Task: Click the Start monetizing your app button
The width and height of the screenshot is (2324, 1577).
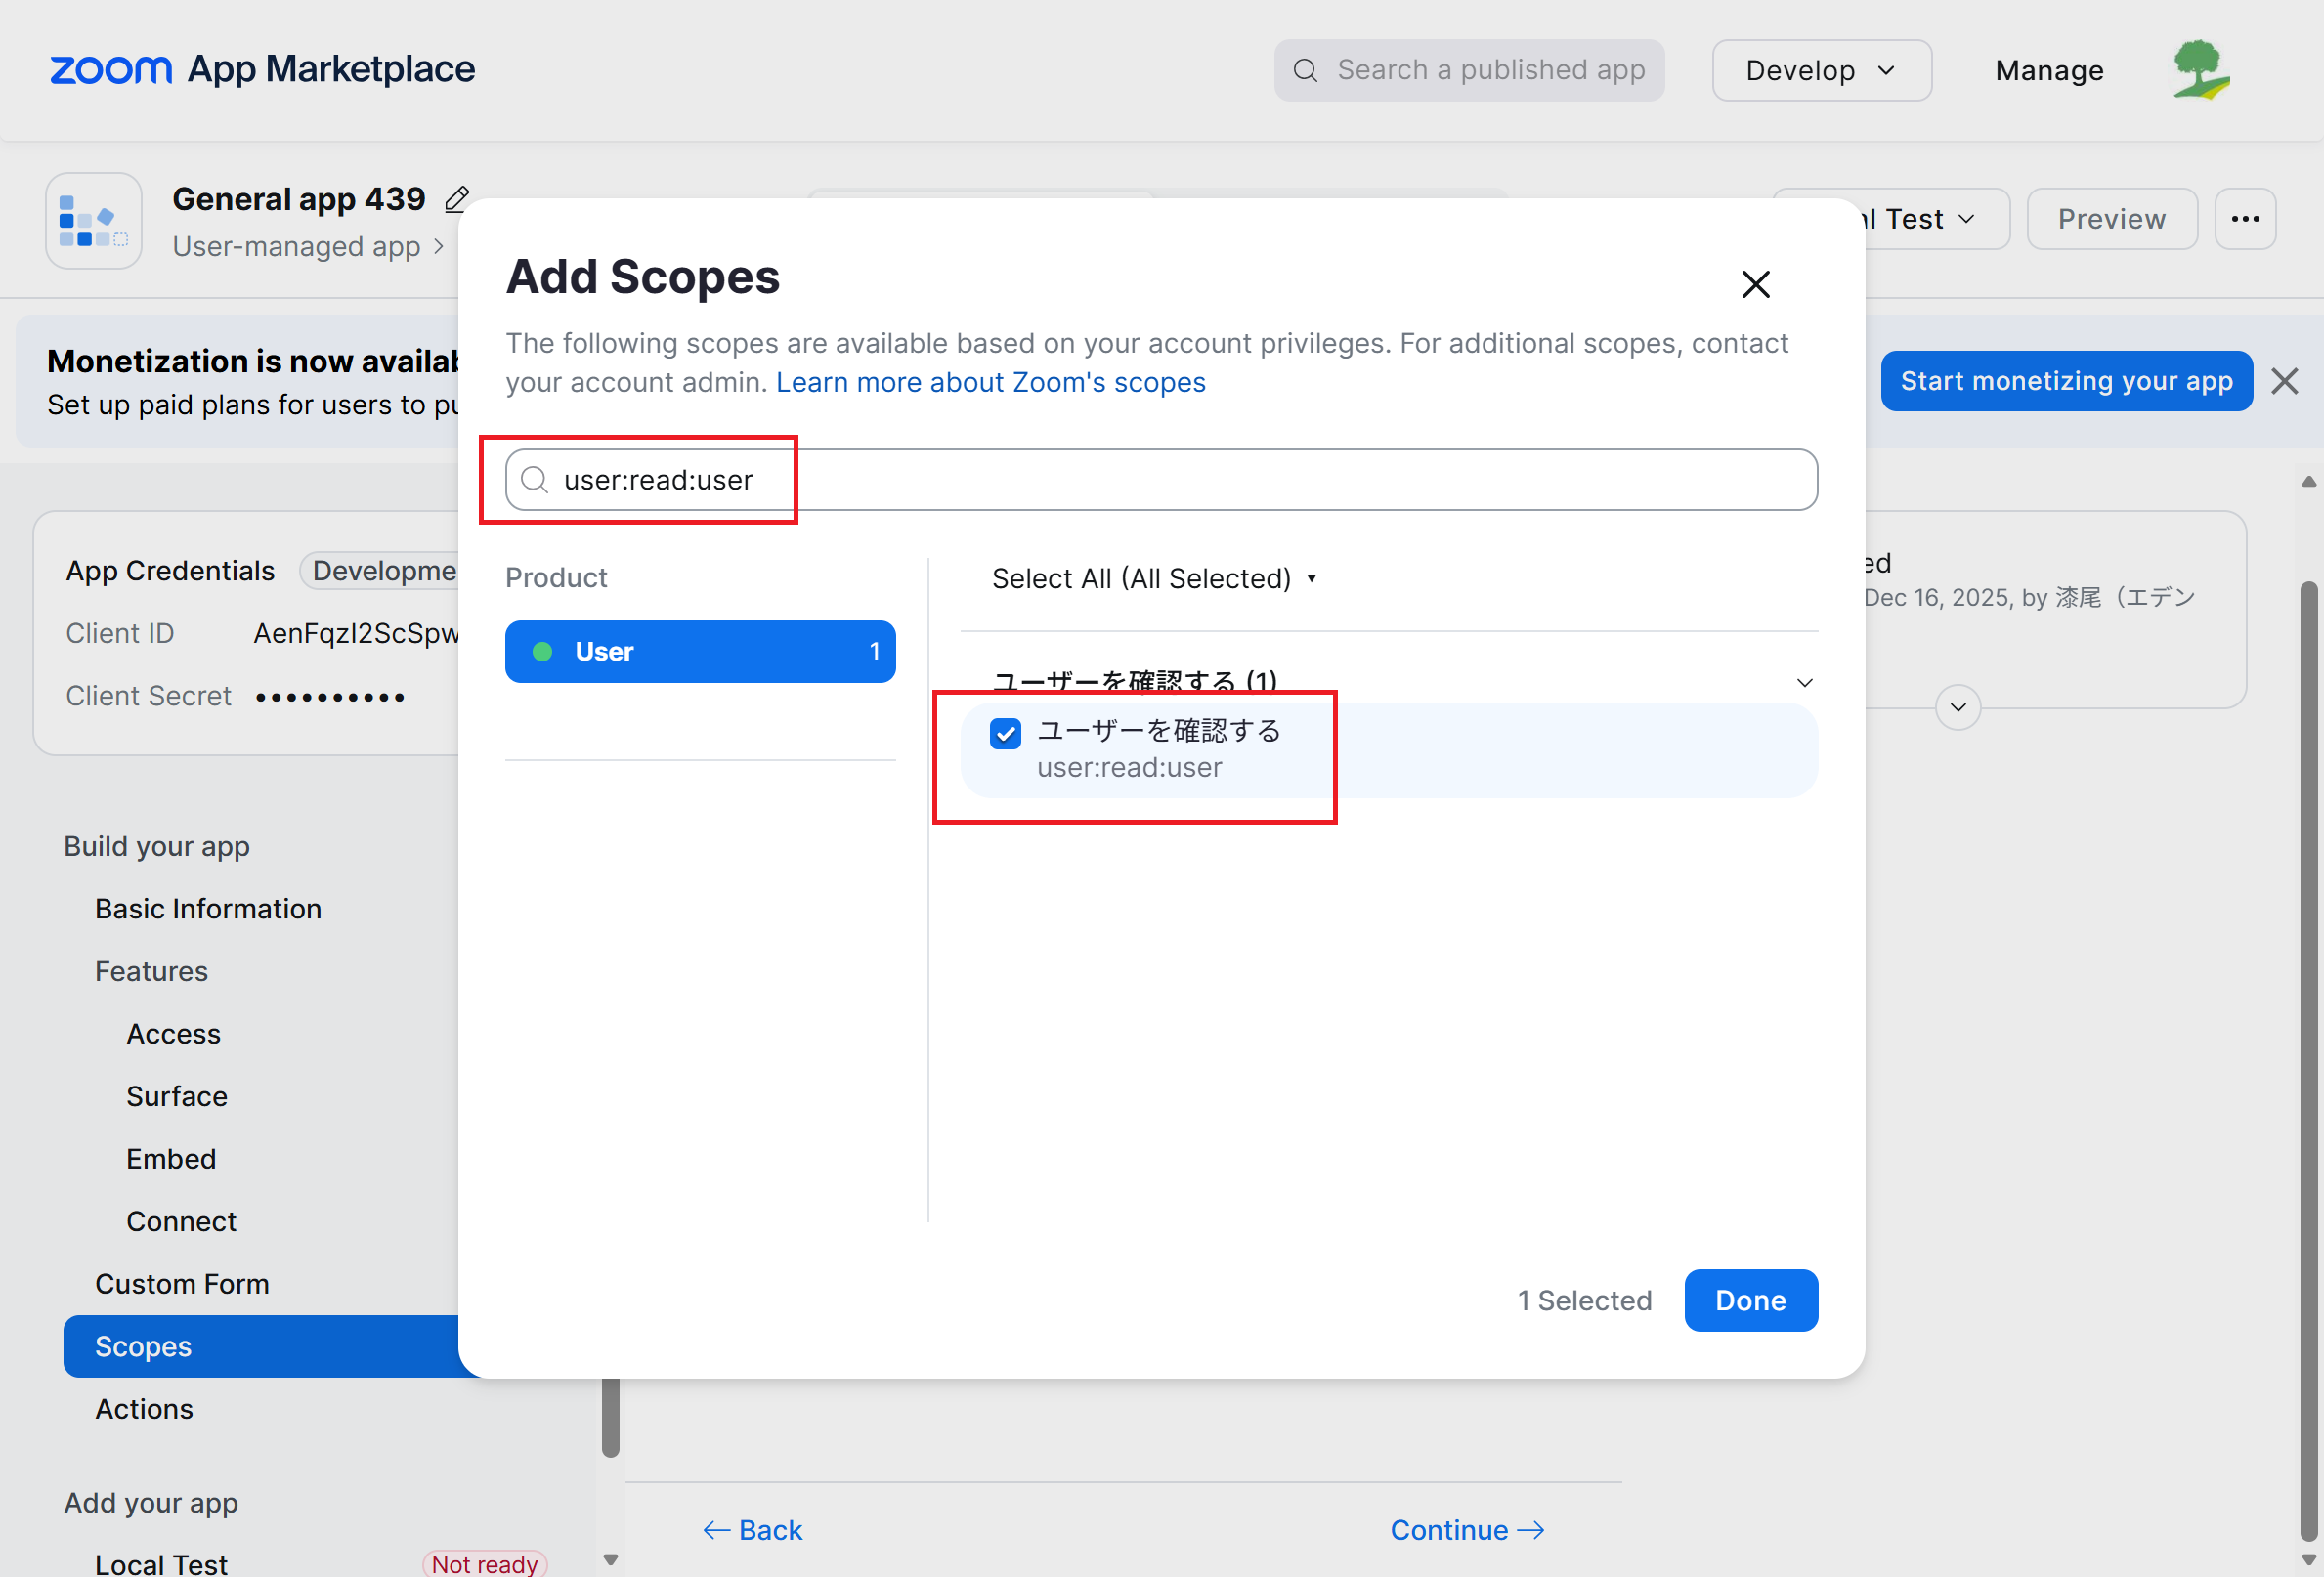Action: (x=2065, y=381)
